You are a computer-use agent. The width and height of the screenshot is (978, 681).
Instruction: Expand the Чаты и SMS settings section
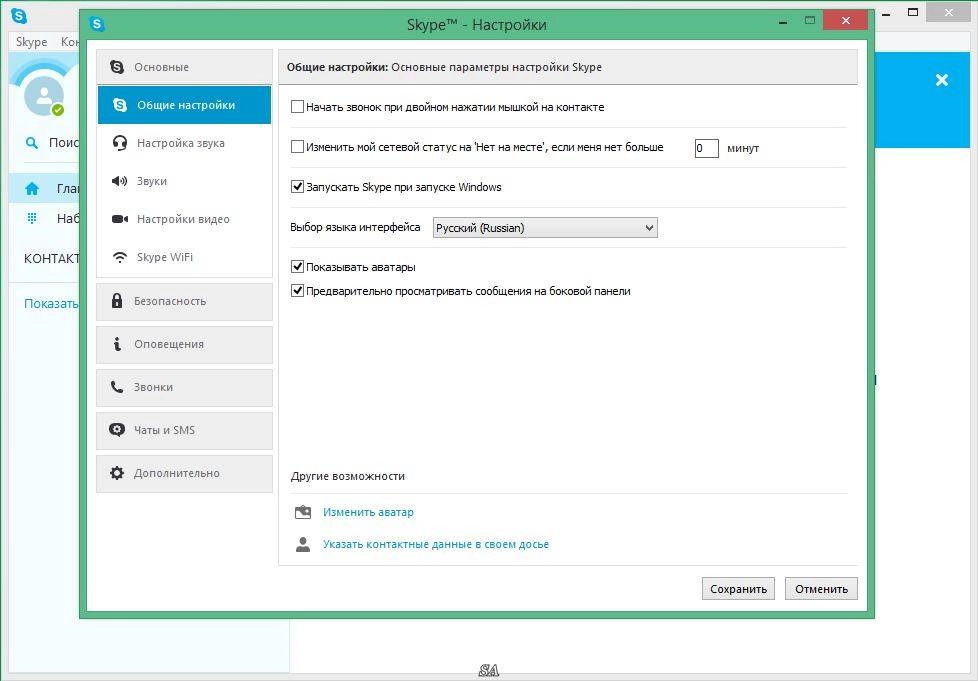point(185,430)
